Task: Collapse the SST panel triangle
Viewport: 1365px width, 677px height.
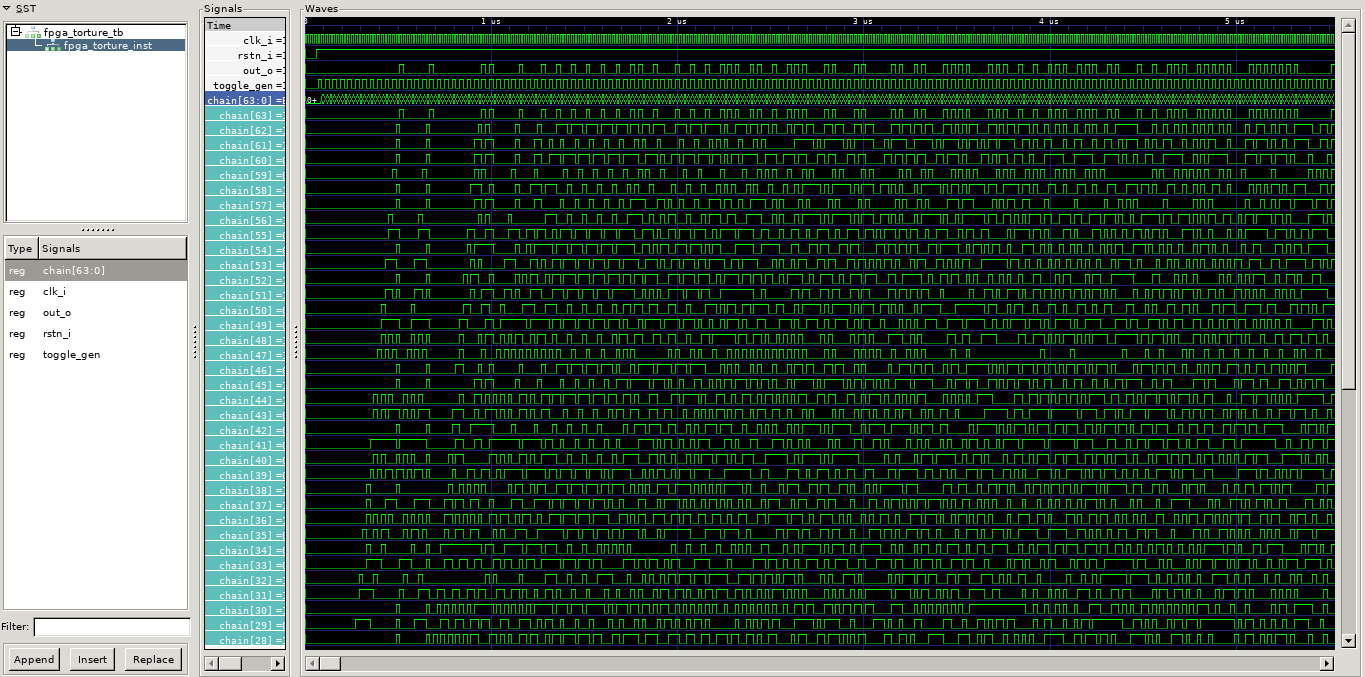Action: [7, 8]
